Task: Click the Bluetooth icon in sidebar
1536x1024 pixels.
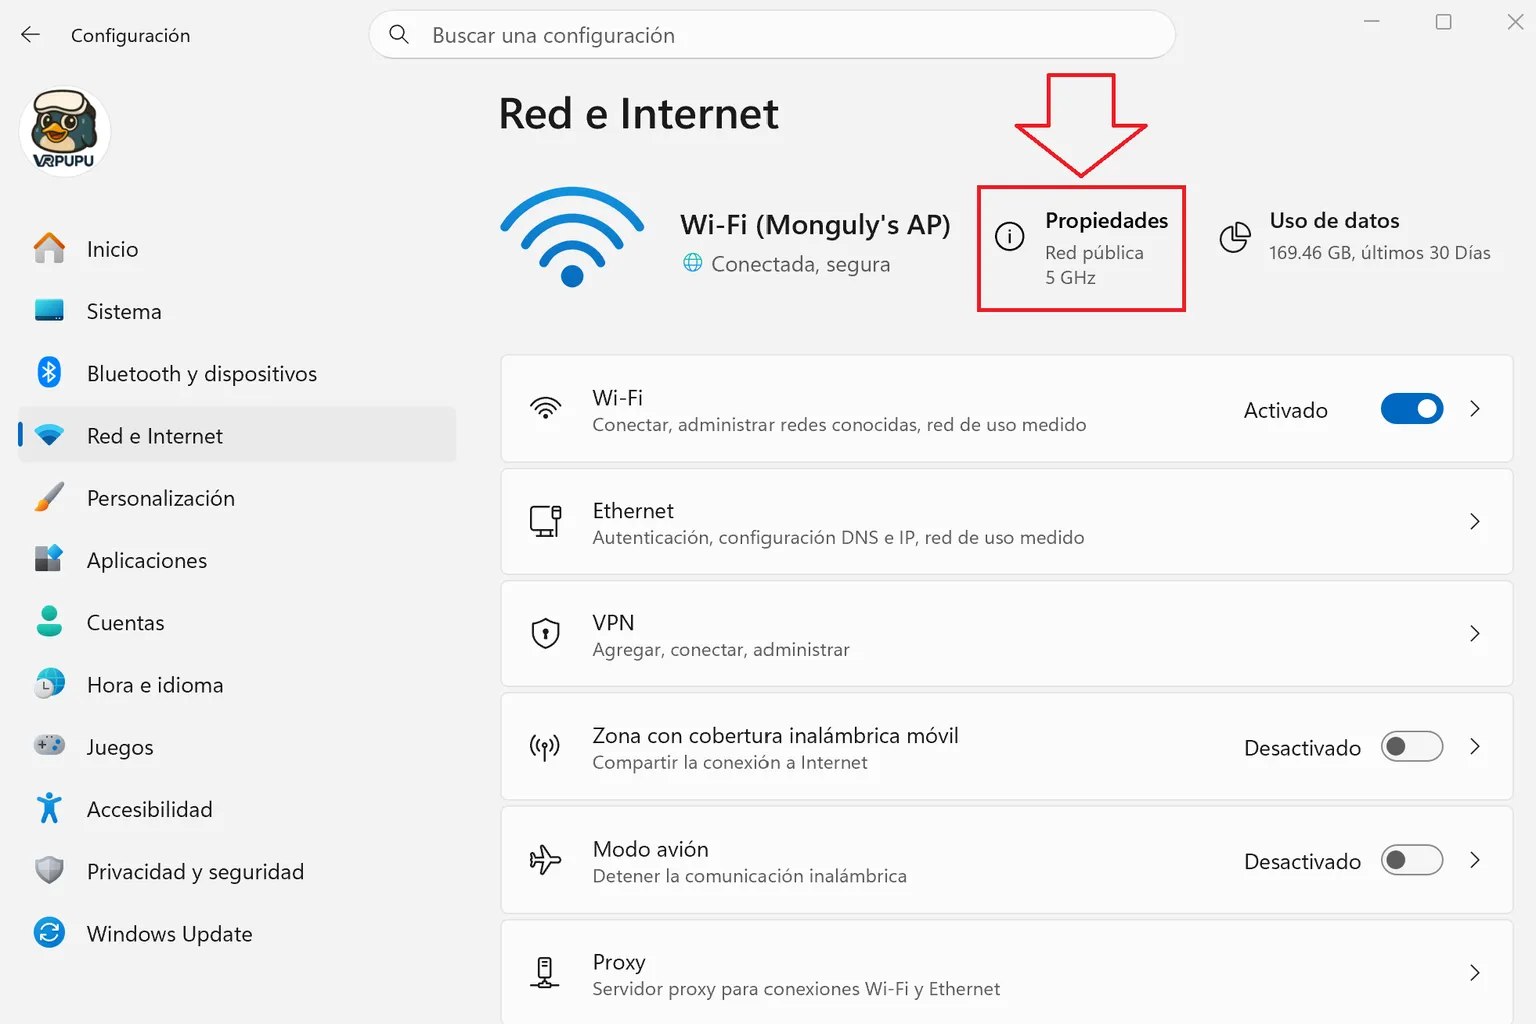Action: click(49, 373)
